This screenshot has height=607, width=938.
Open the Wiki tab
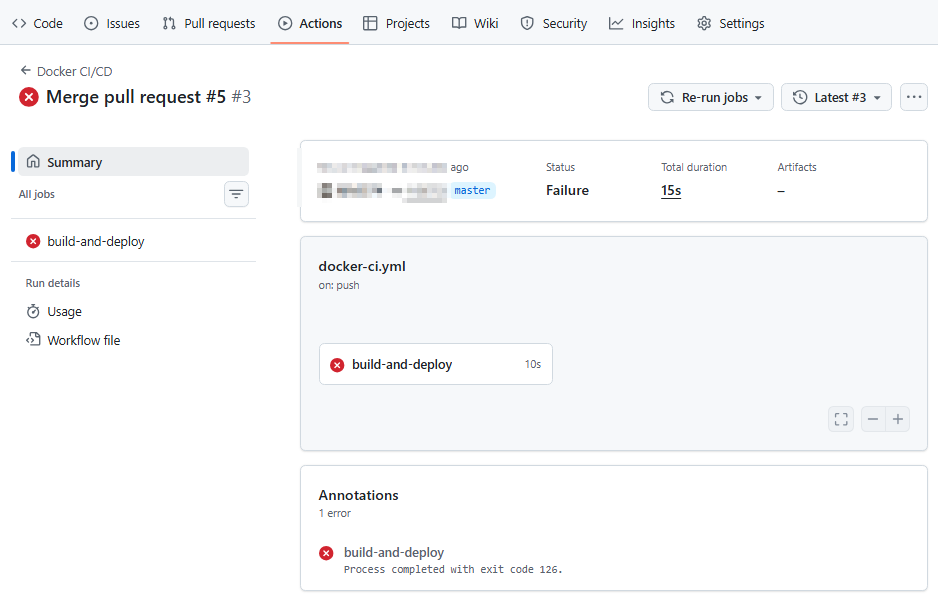(x=475, y=23)
